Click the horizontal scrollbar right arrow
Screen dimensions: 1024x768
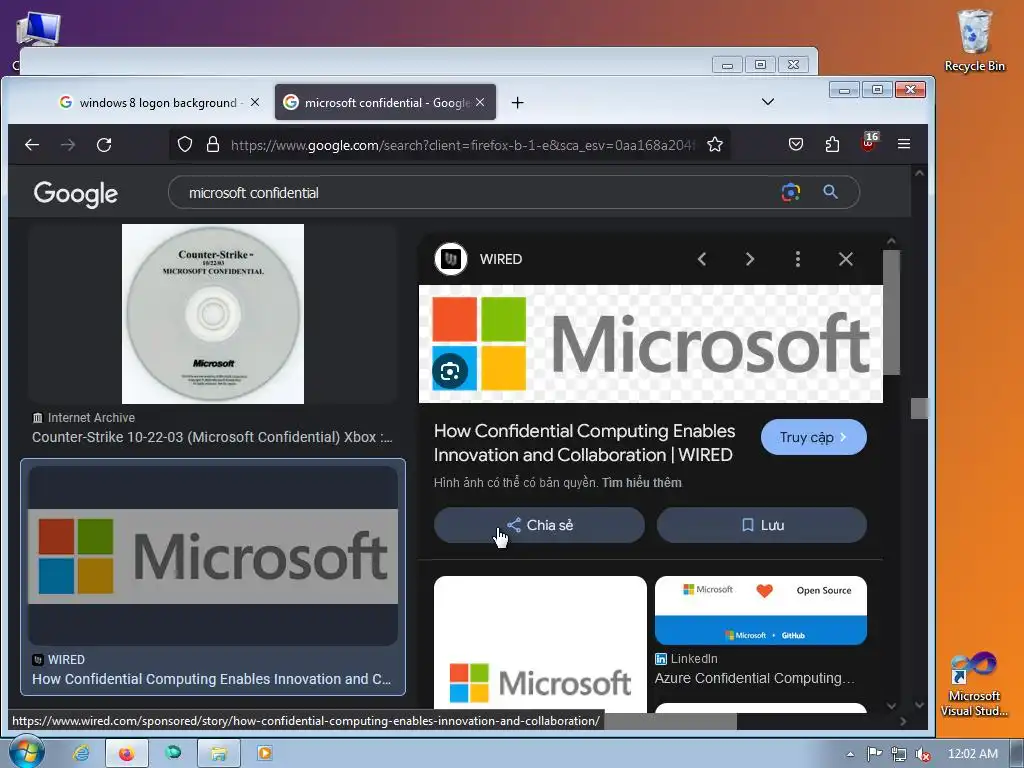pos(903,721)
